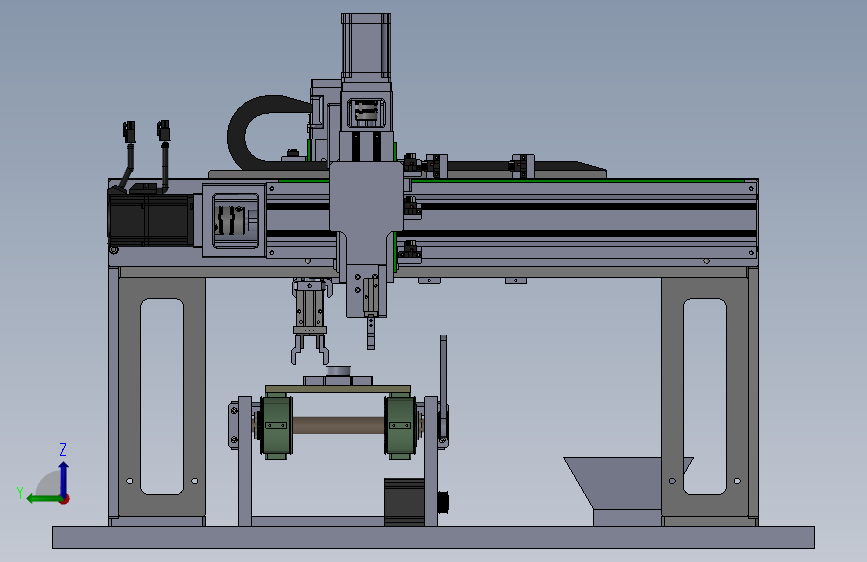
Task: Select the right black cable connector plug
Action: click(164, 131)
